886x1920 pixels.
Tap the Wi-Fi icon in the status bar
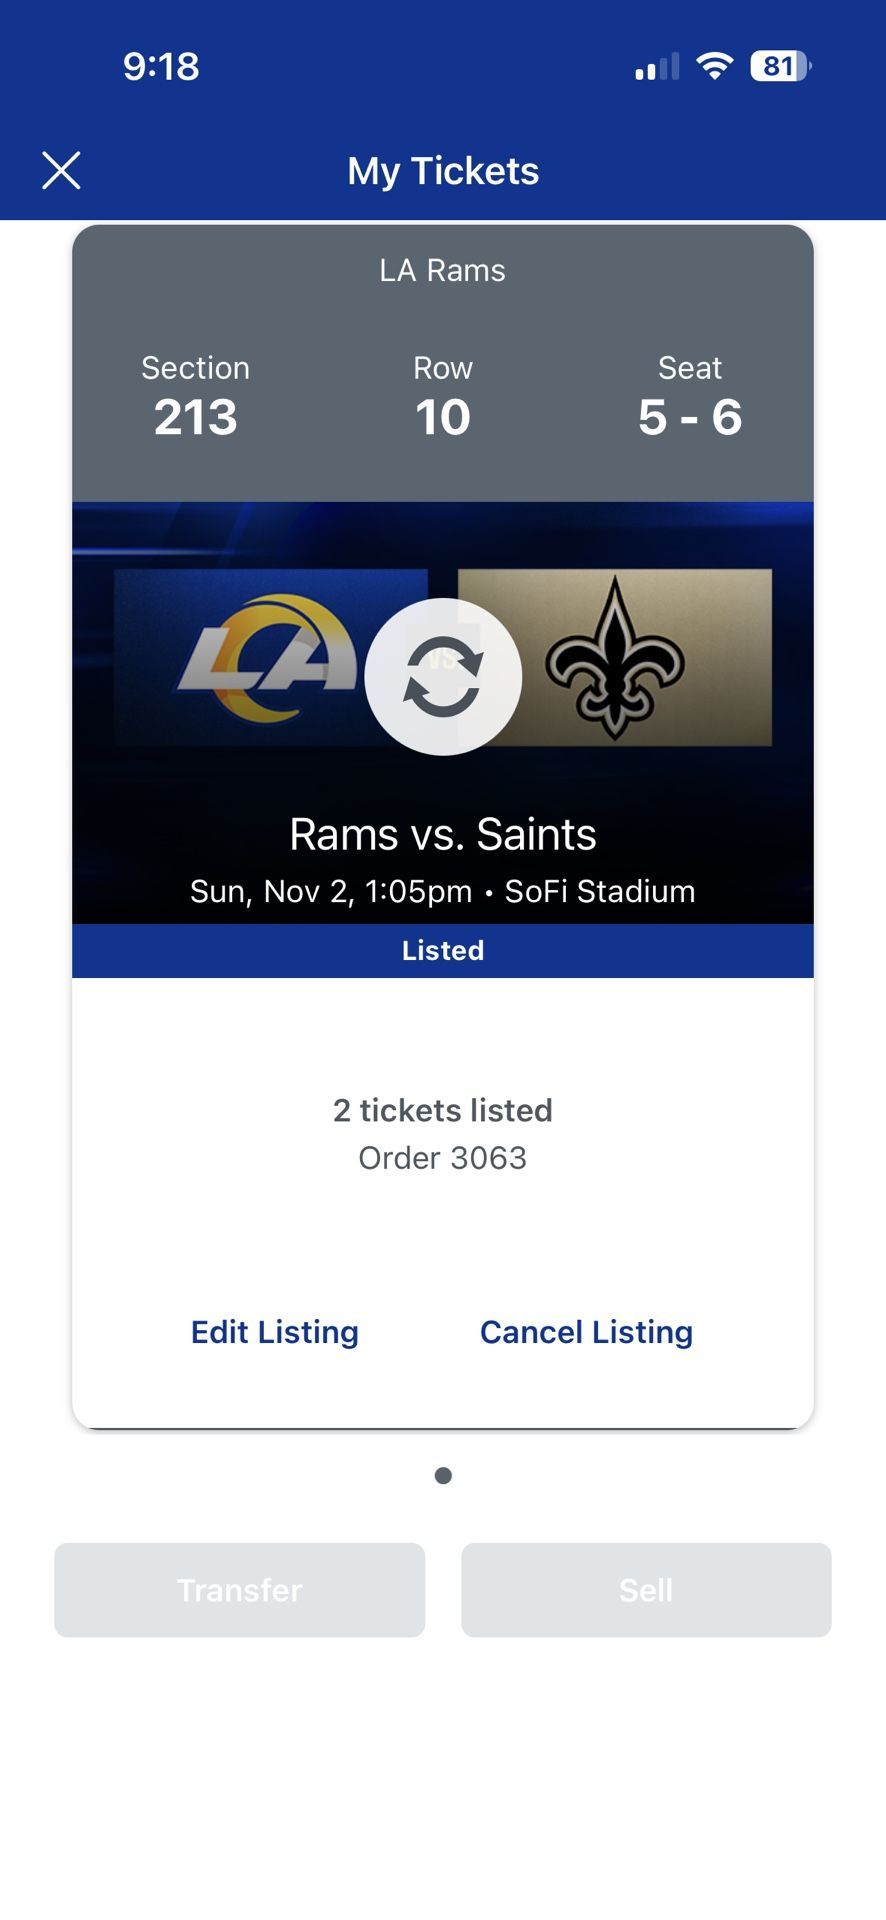714,66
